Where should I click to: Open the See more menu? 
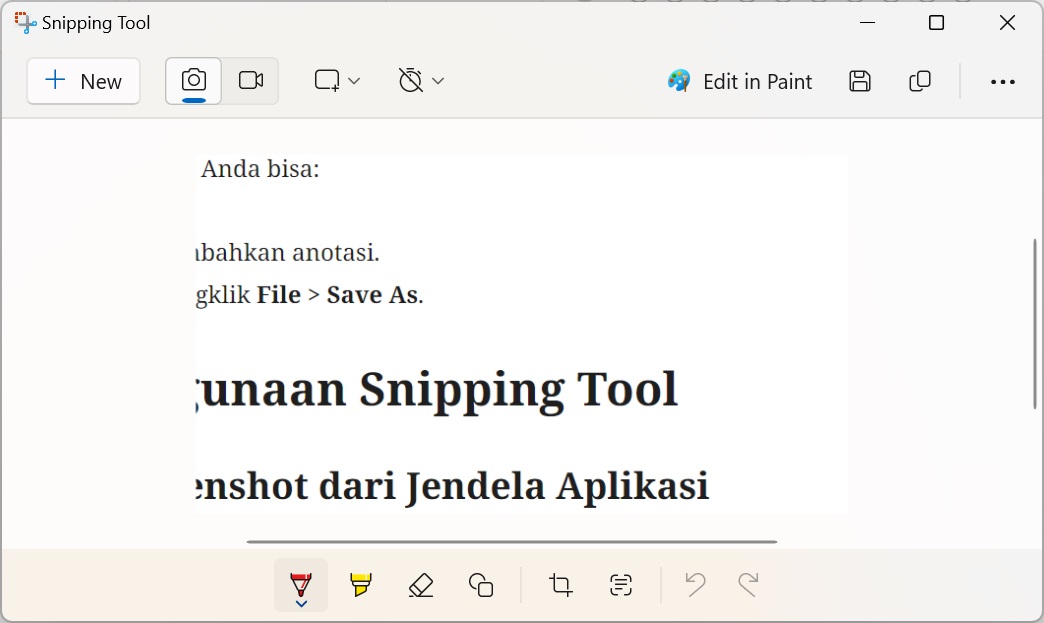tap(1003, 81)
